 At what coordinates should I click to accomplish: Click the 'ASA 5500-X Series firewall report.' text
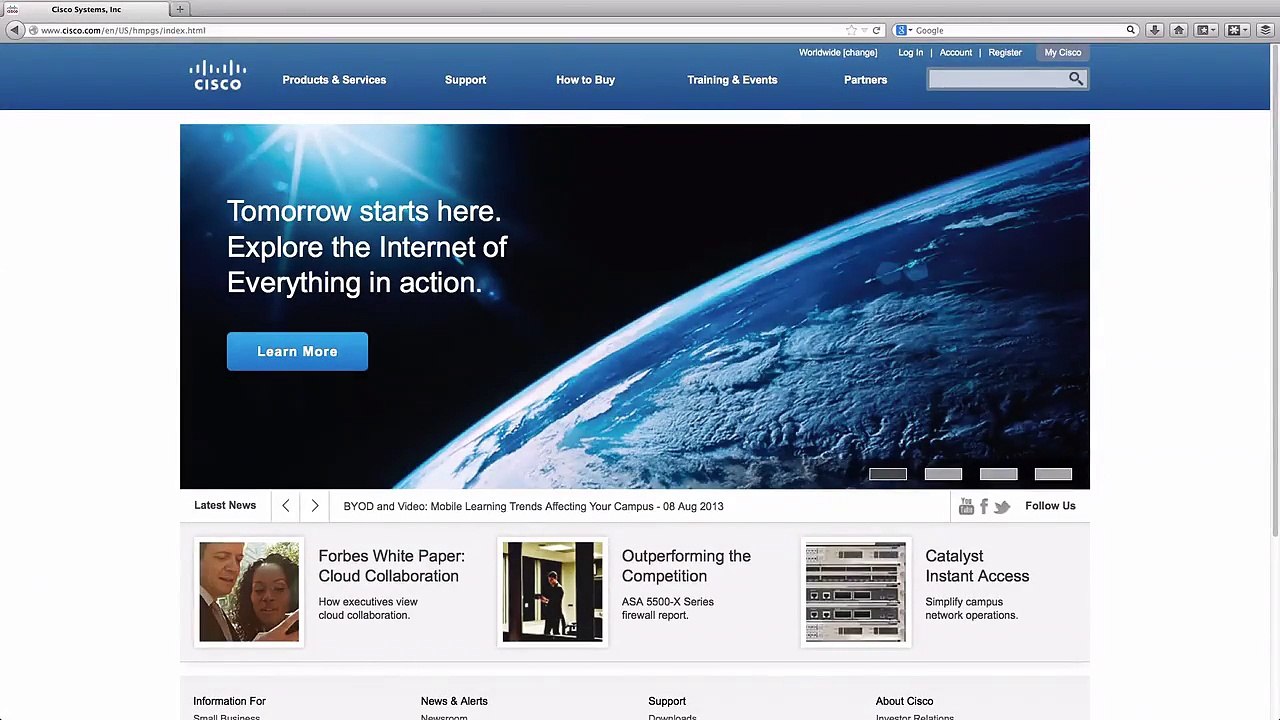(x=668, y=608)
